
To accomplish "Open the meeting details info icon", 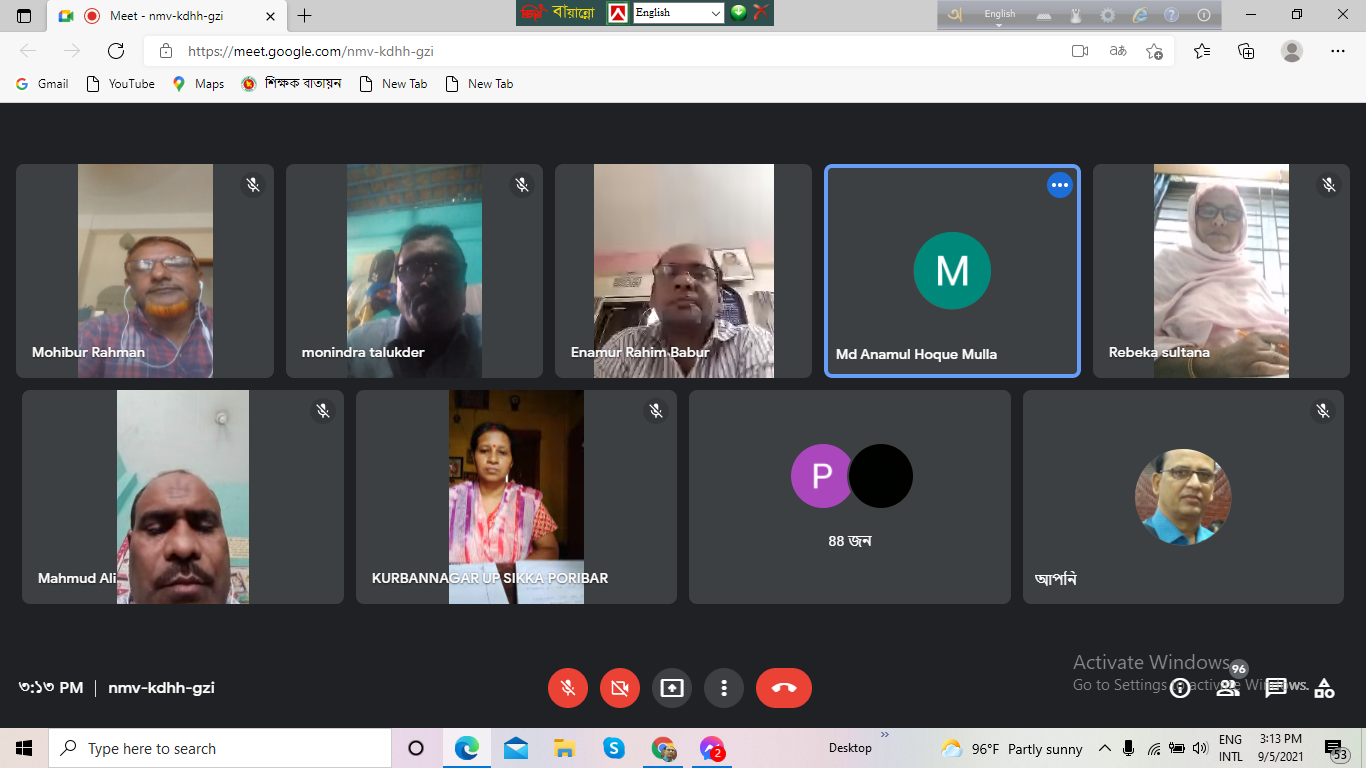I will click(1180, 688).
